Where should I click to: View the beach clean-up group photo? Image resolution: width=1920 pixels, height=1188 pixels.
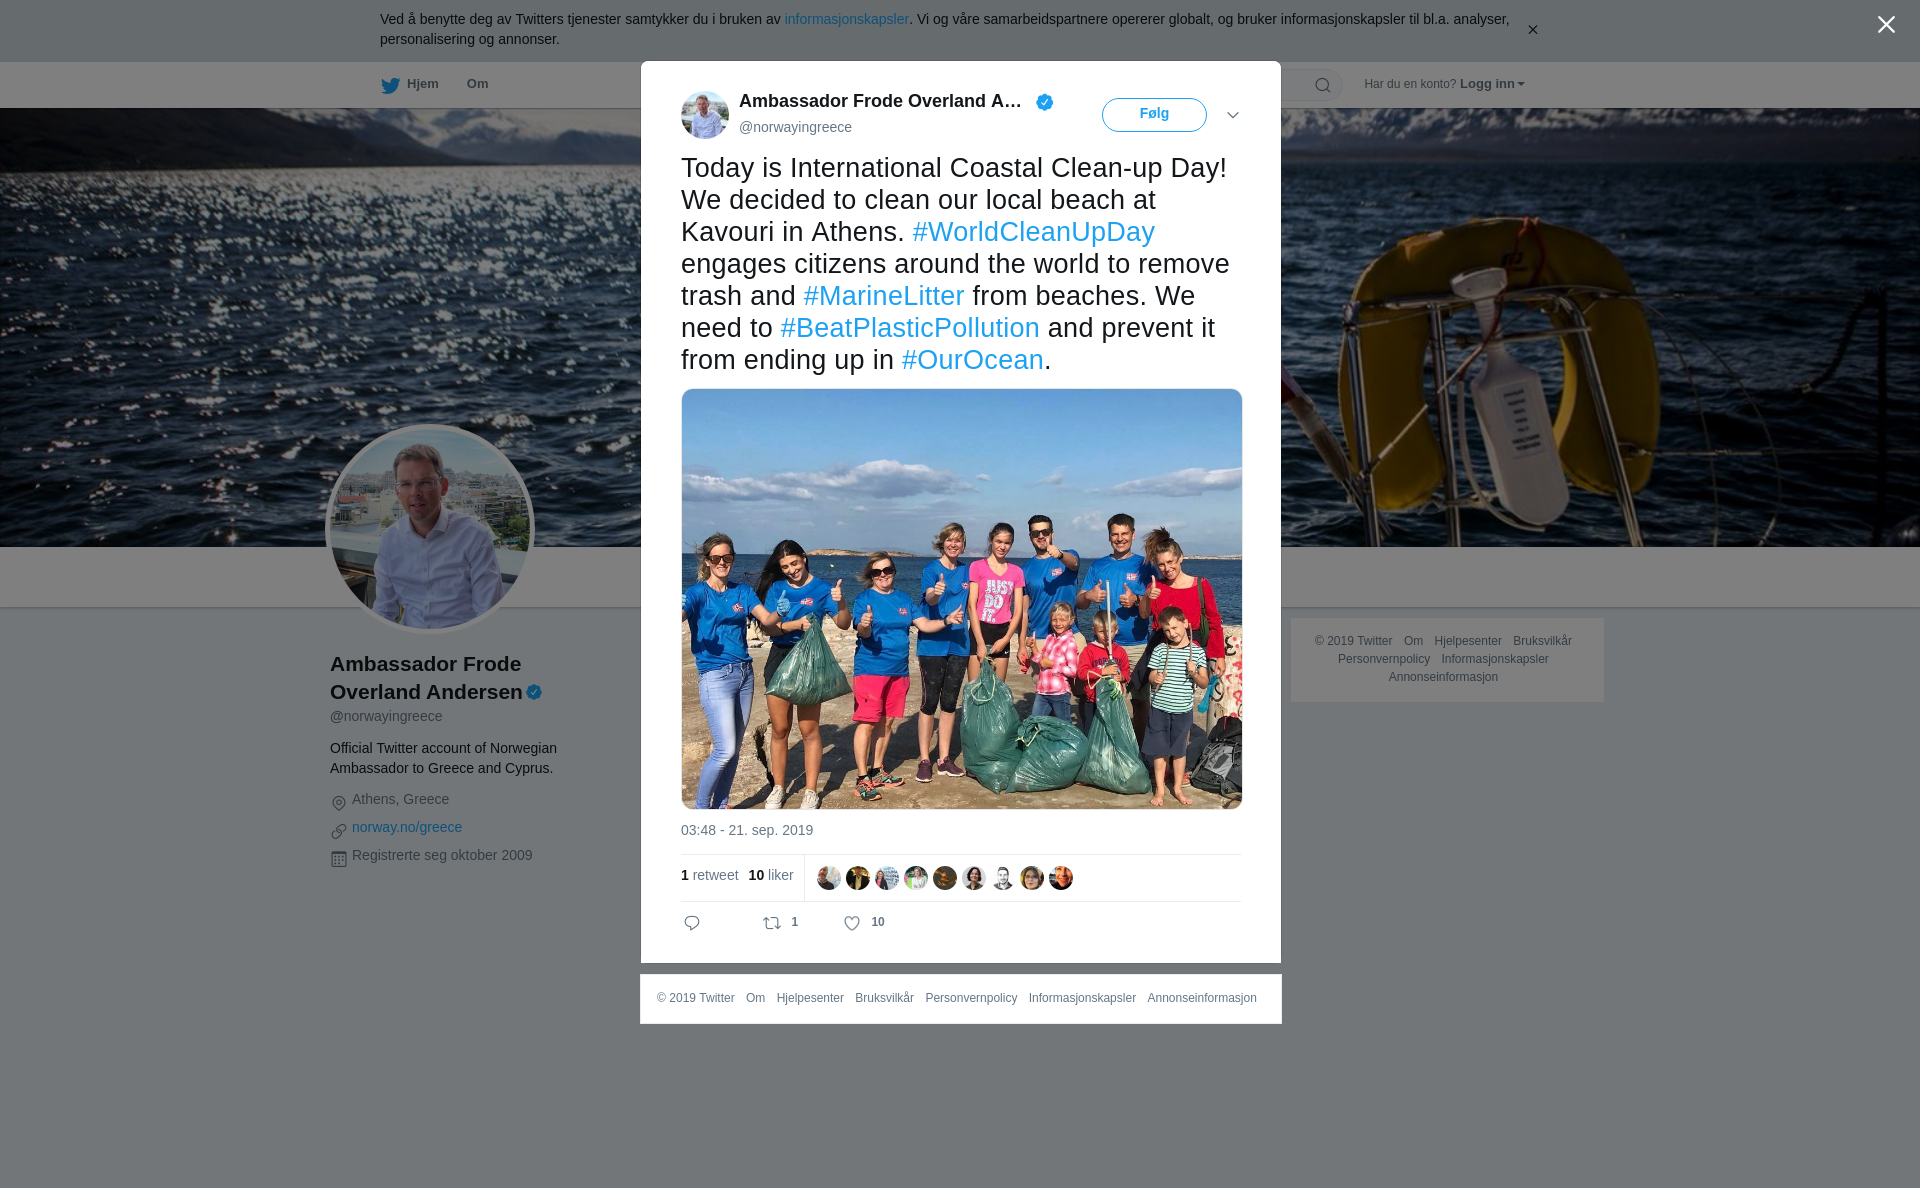coord(961,599)
